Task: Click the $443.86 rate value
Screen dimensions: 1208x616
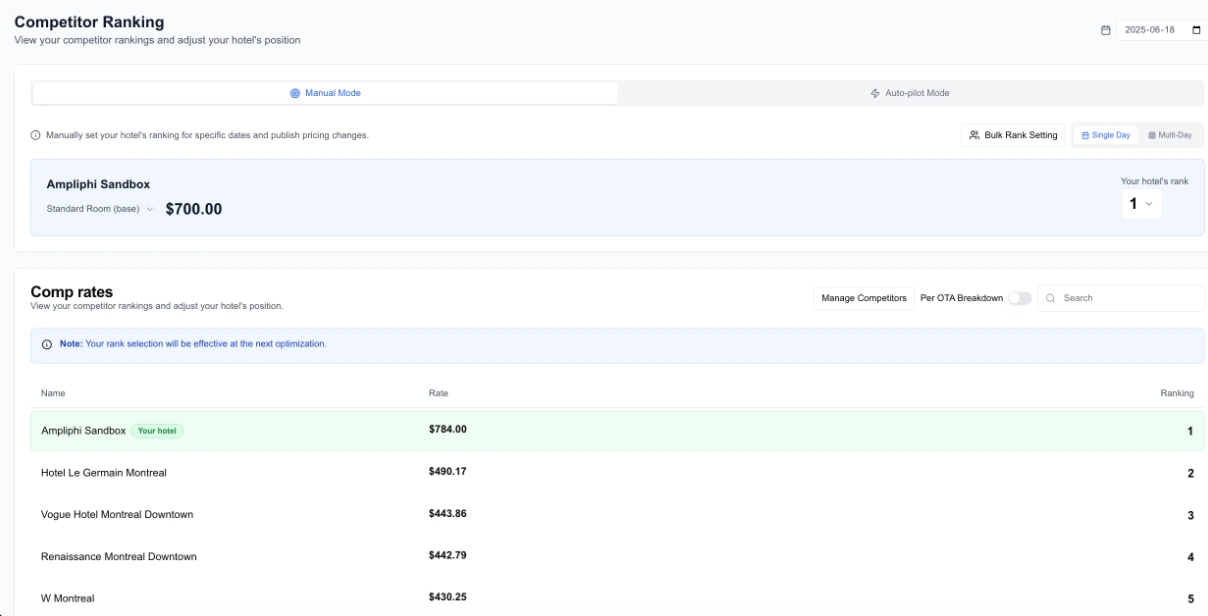Action: [448, 513]
